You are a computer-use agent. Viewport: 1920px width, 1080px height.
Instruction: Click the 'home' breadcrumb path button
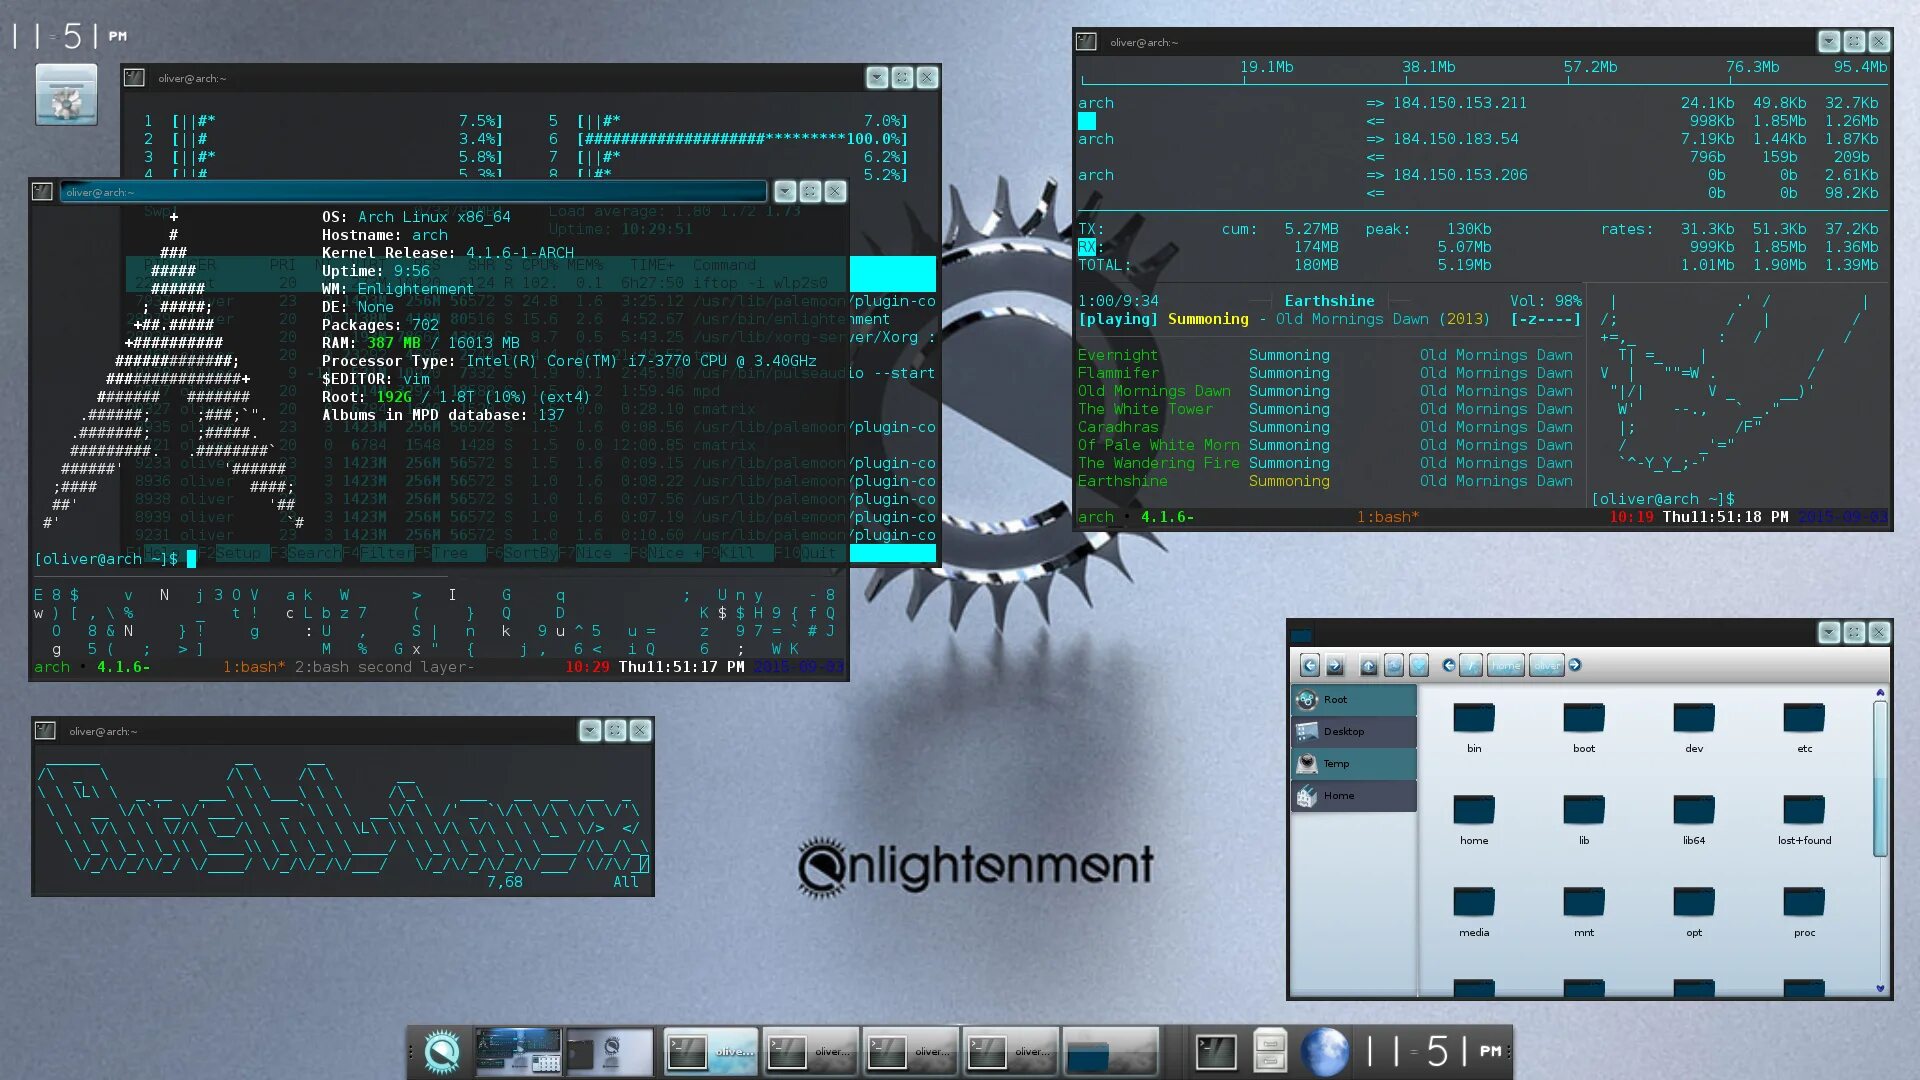(1505, 666)
